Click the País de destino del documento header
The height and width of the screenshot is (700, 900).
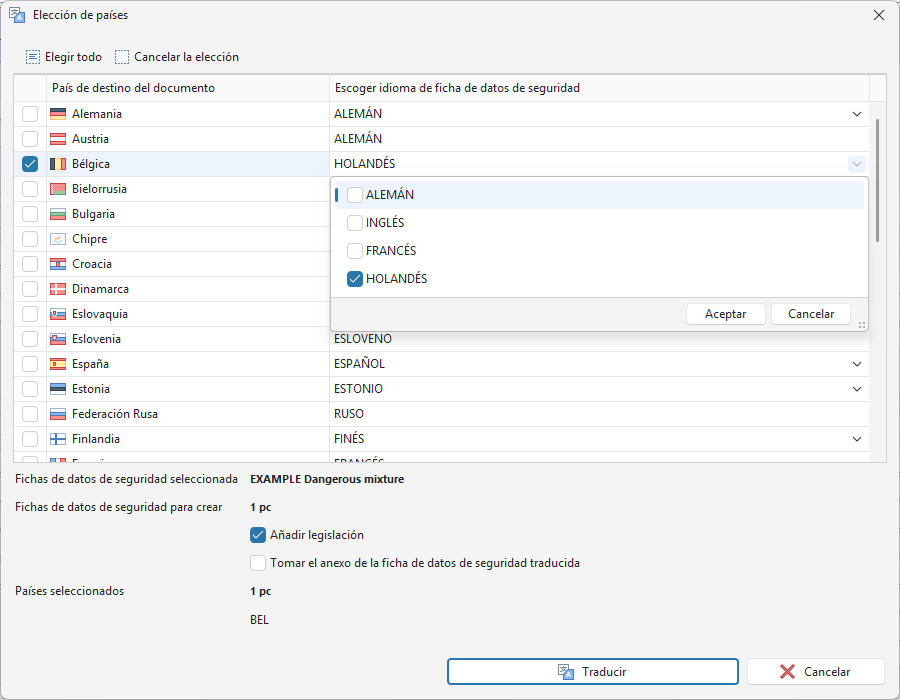pyautogui.click(x=188, y=88)
